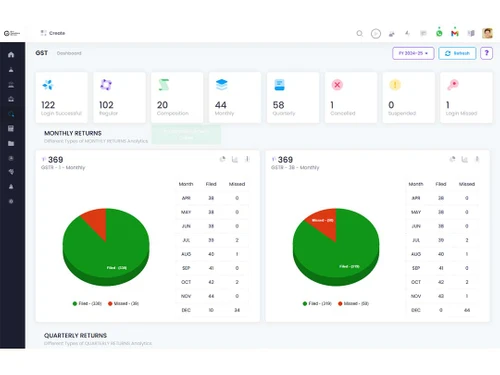Viewport: 500px width, 375px height.
Task: Open the 102 Regular card
Action: 119,98
